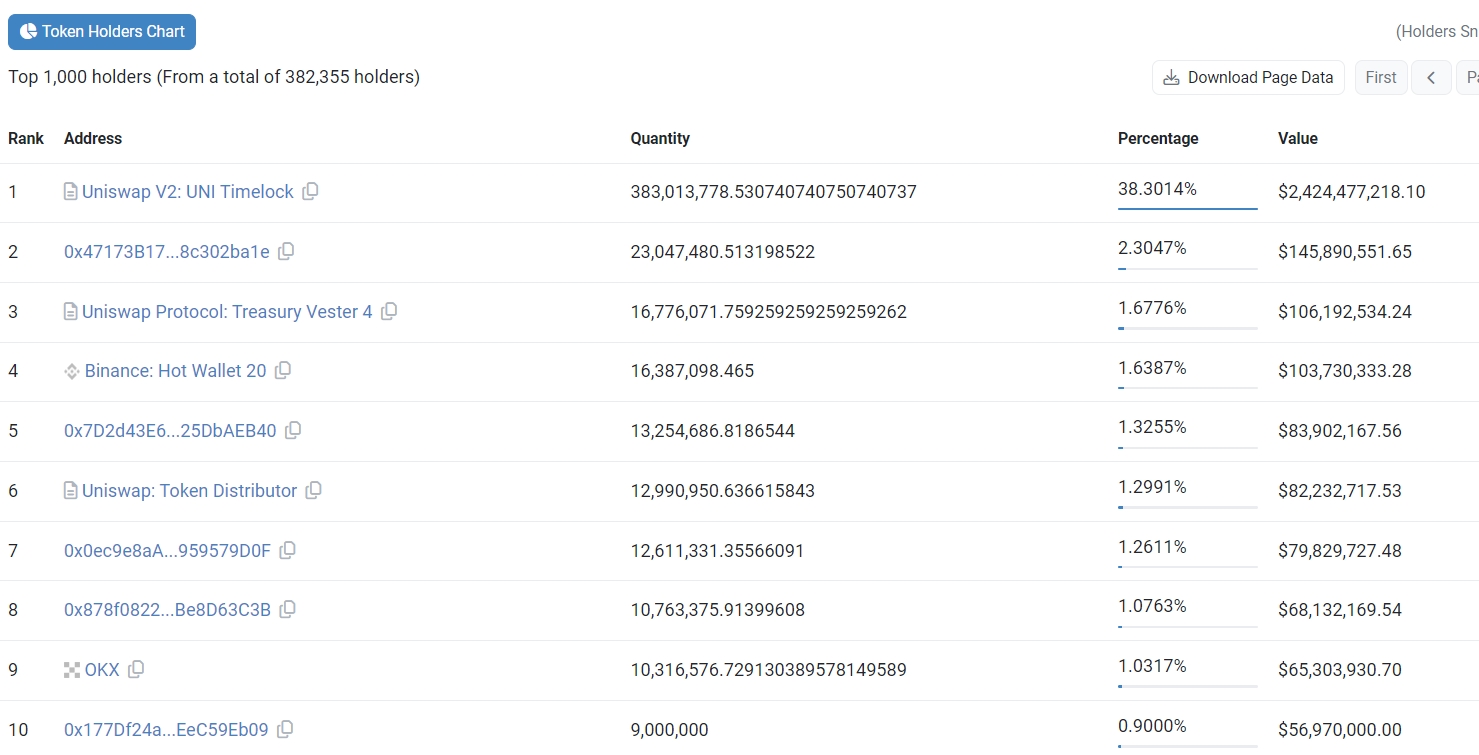Click the 2.3047% percentage bar
Image resolution: width=1479 pixels, height=755 pixels.
(1188, 268)
